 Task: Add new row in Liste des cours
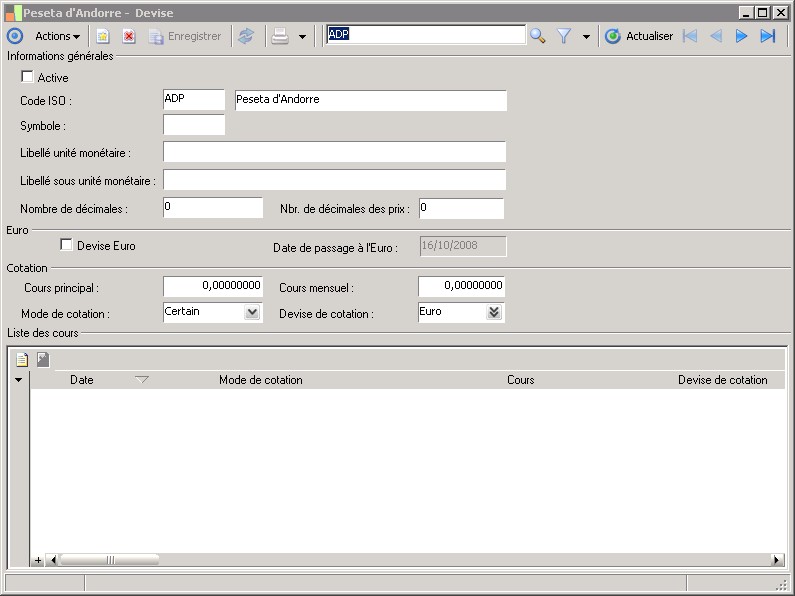(22, 360)
